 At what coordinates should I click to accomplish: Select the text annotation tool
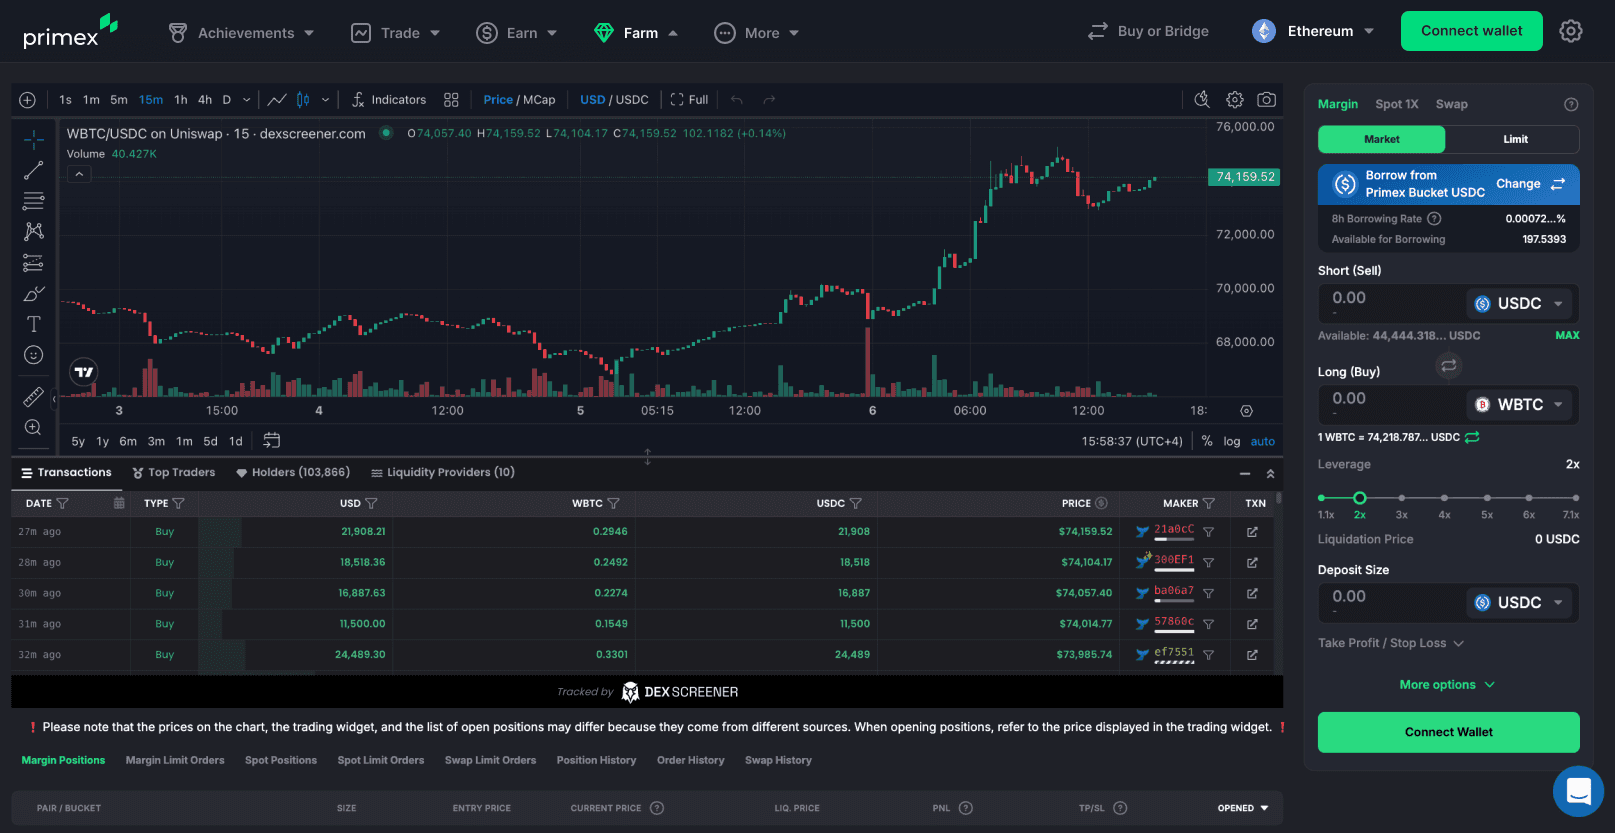[x=33, y=324]
